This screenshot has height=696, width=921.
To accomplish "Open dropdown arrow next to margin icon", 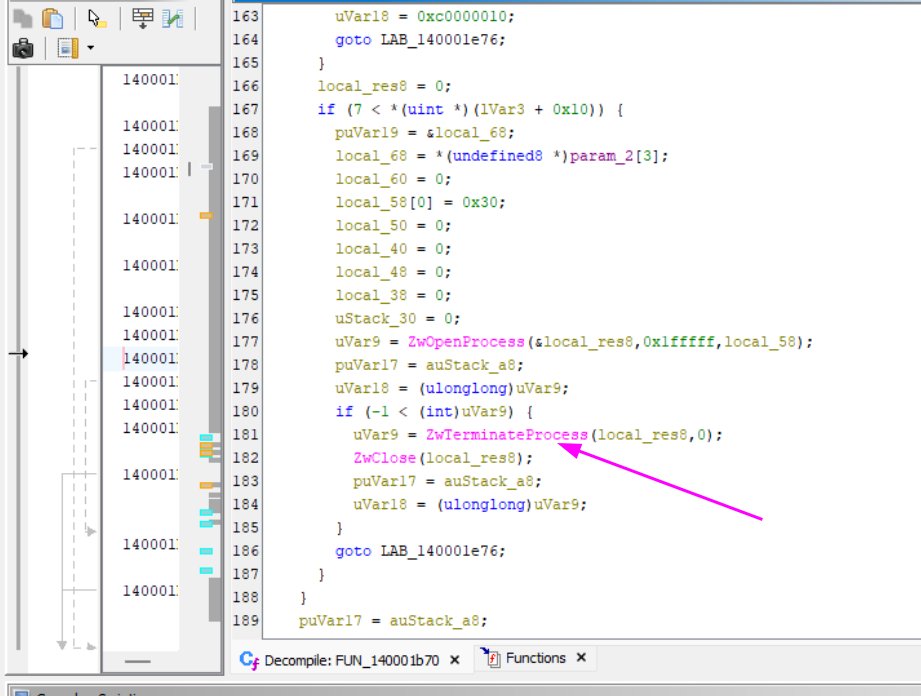I will click(x=90, y=48).
